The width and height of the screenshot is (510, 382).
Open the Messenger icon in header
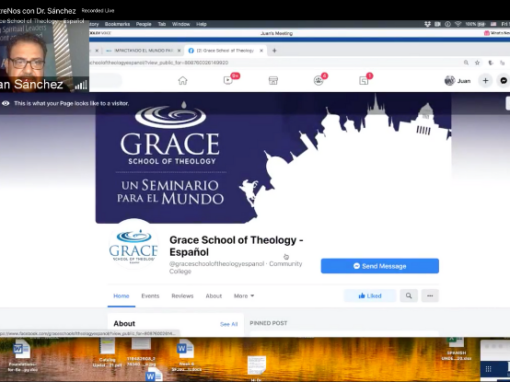(504, 81)
